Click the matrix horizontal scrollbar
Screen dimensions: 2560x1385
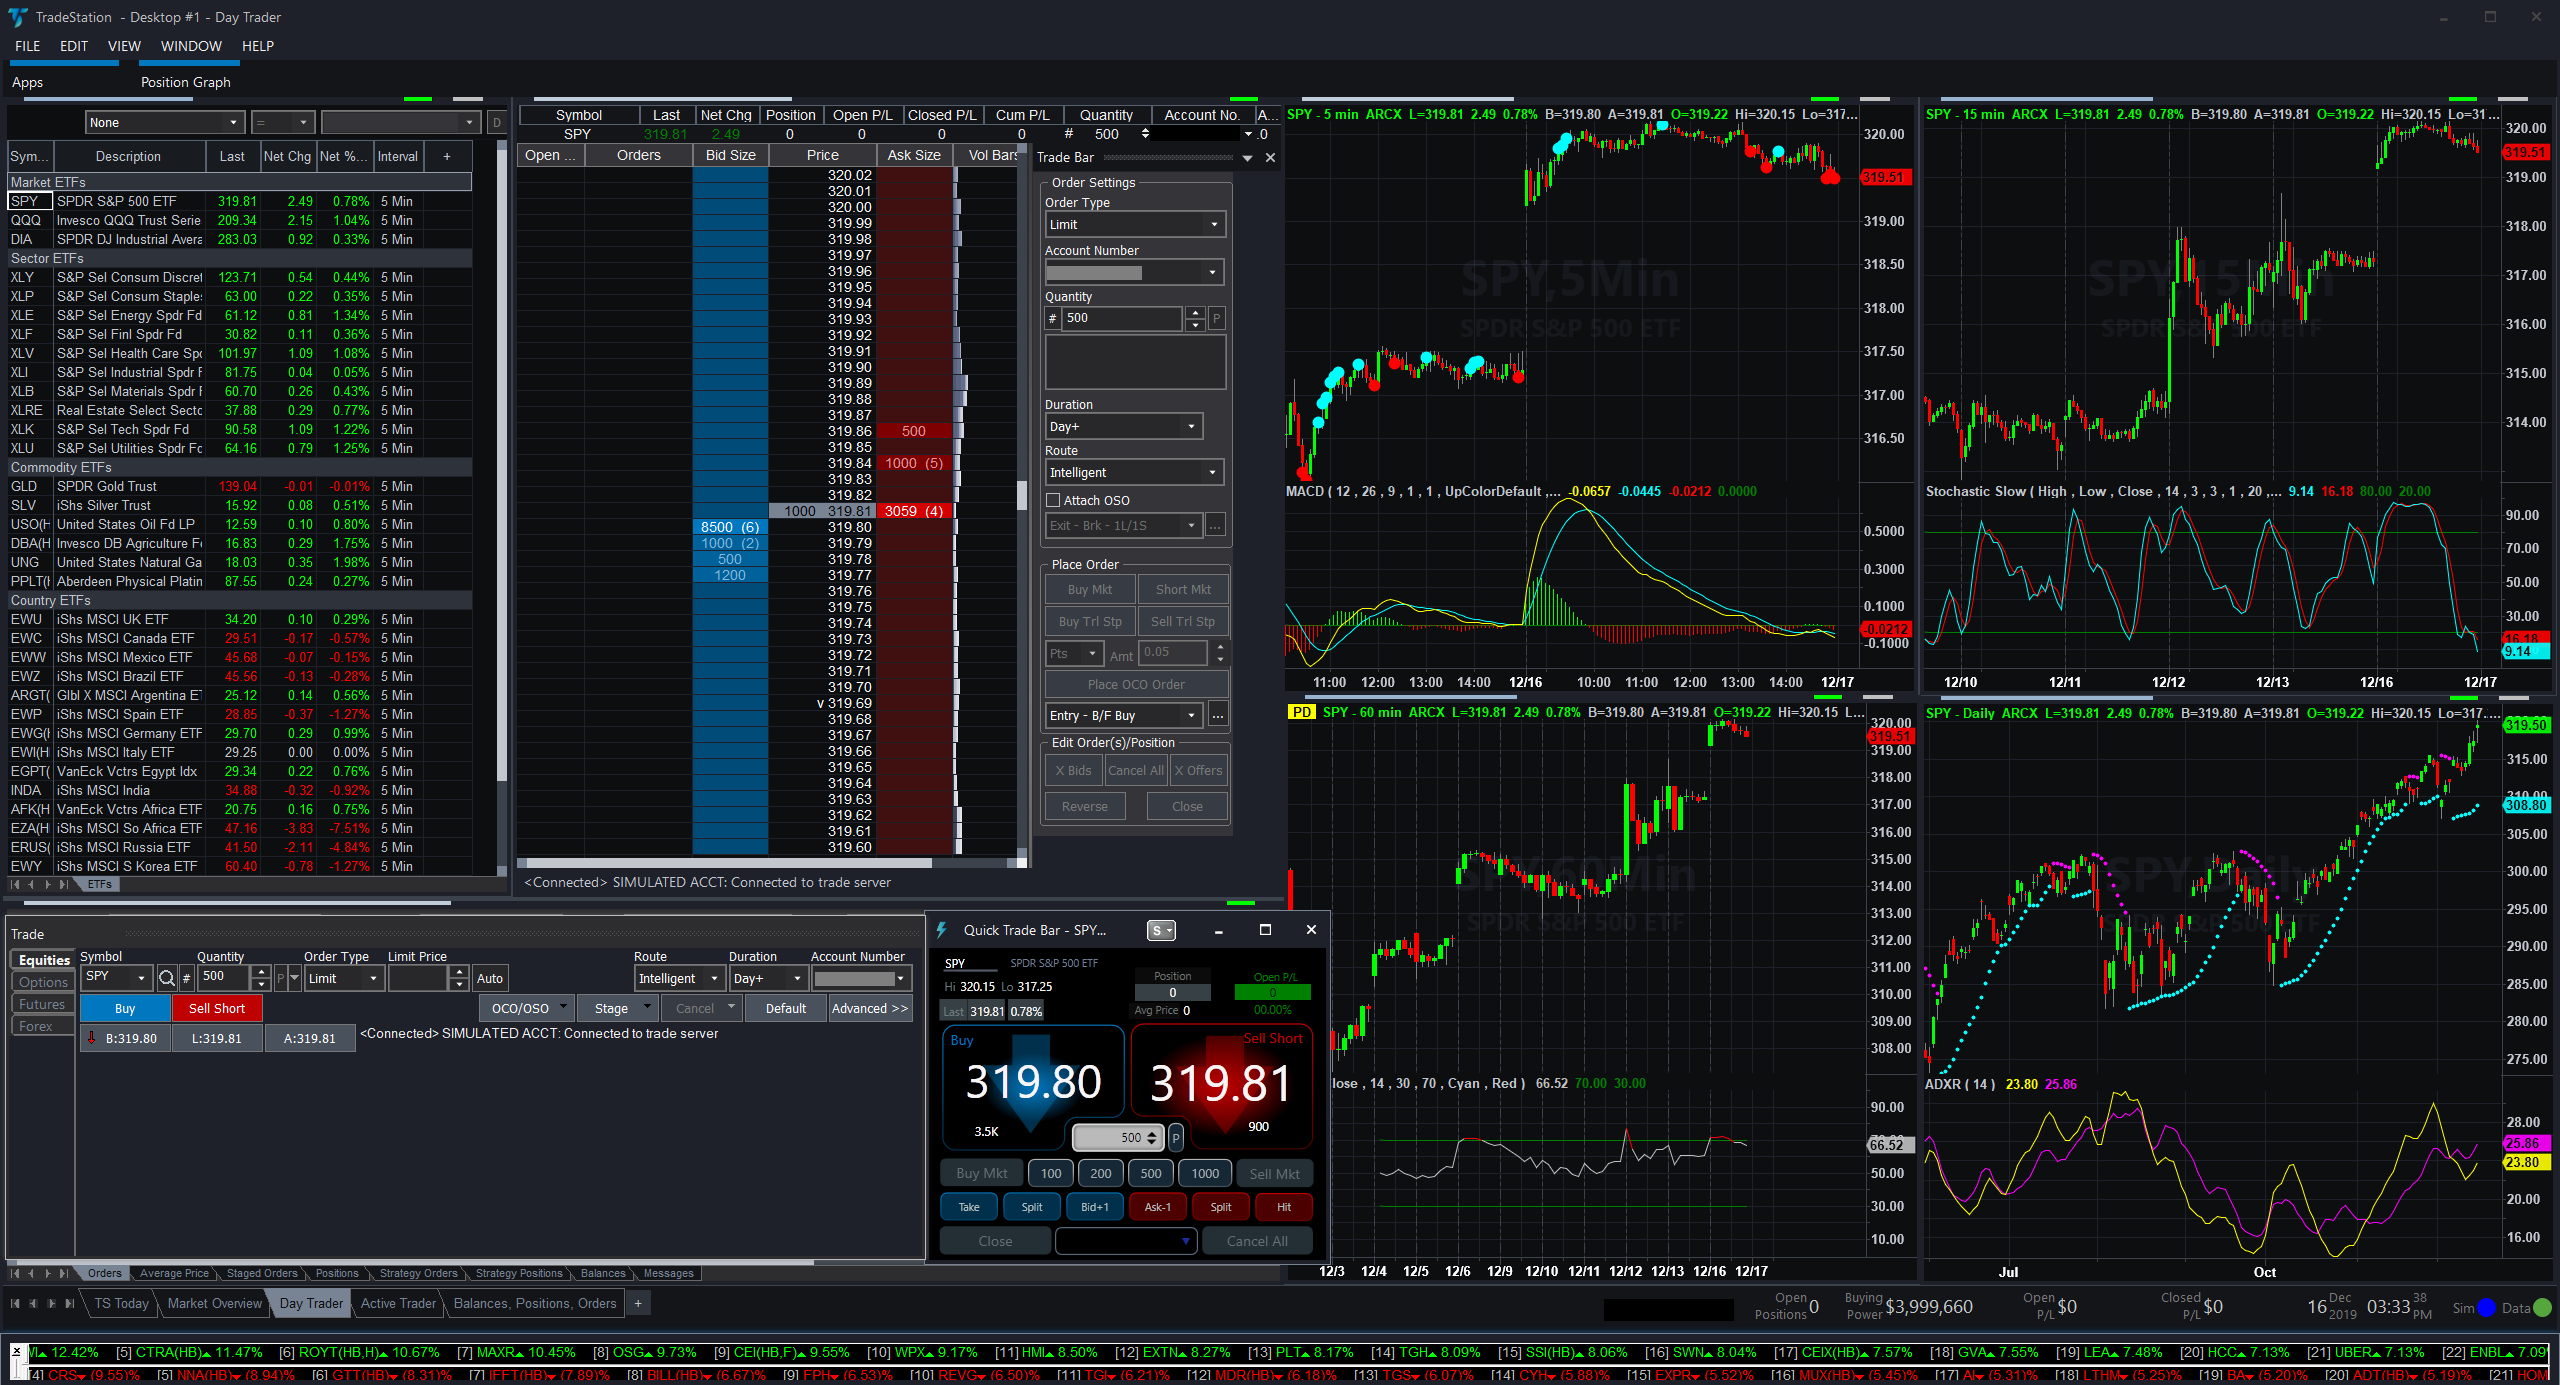(x=728, y=862)
